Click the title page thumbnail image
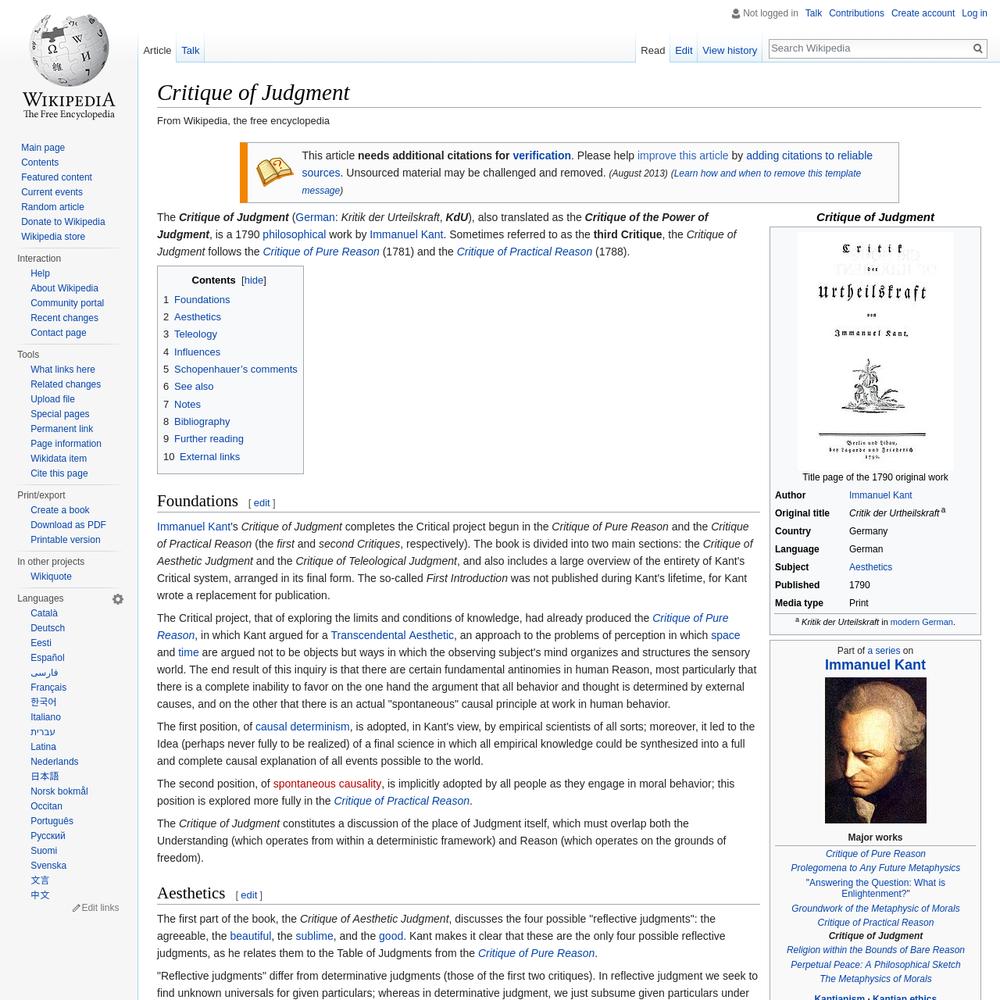This screenshot has height=1000, width=1000. click(874, 349)
